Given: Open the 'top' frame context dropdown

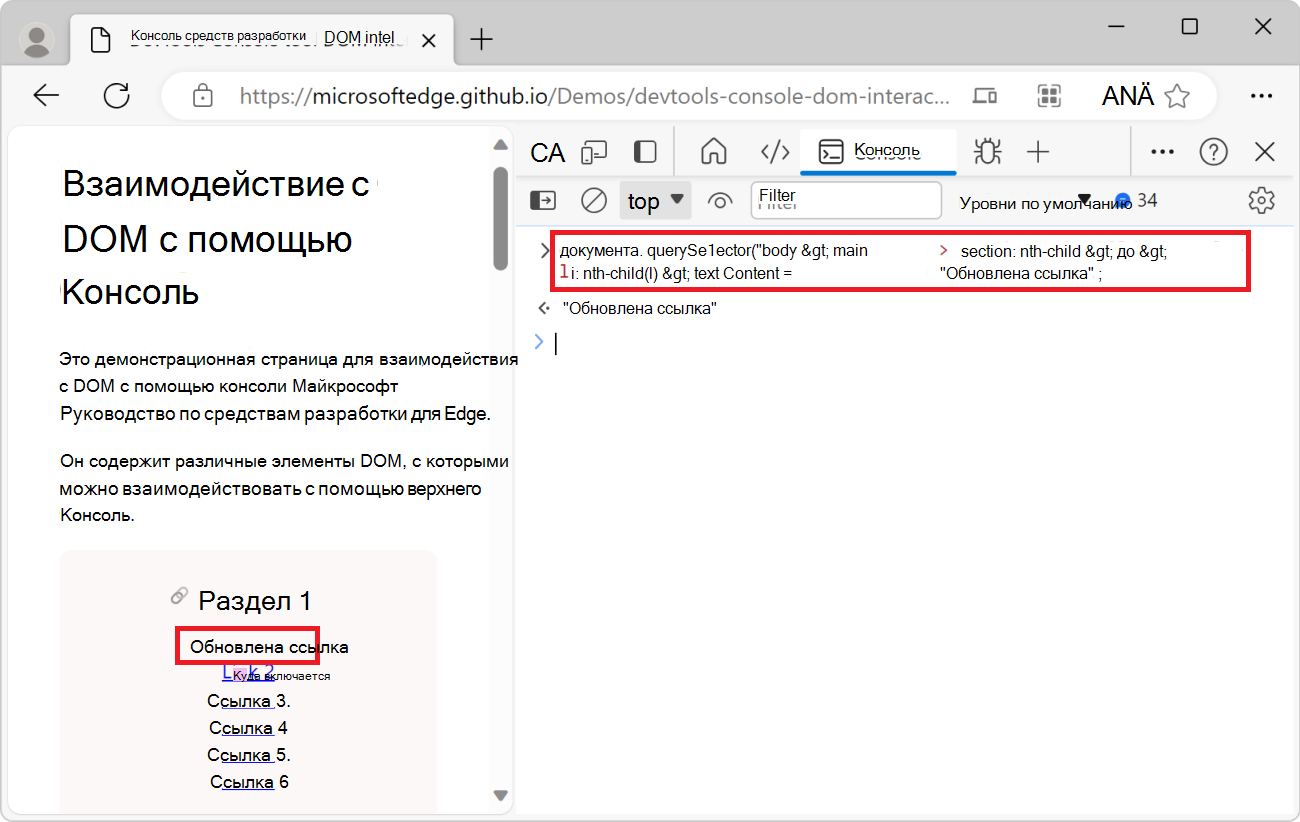Looking at the screenshot, I should (655, 200).
